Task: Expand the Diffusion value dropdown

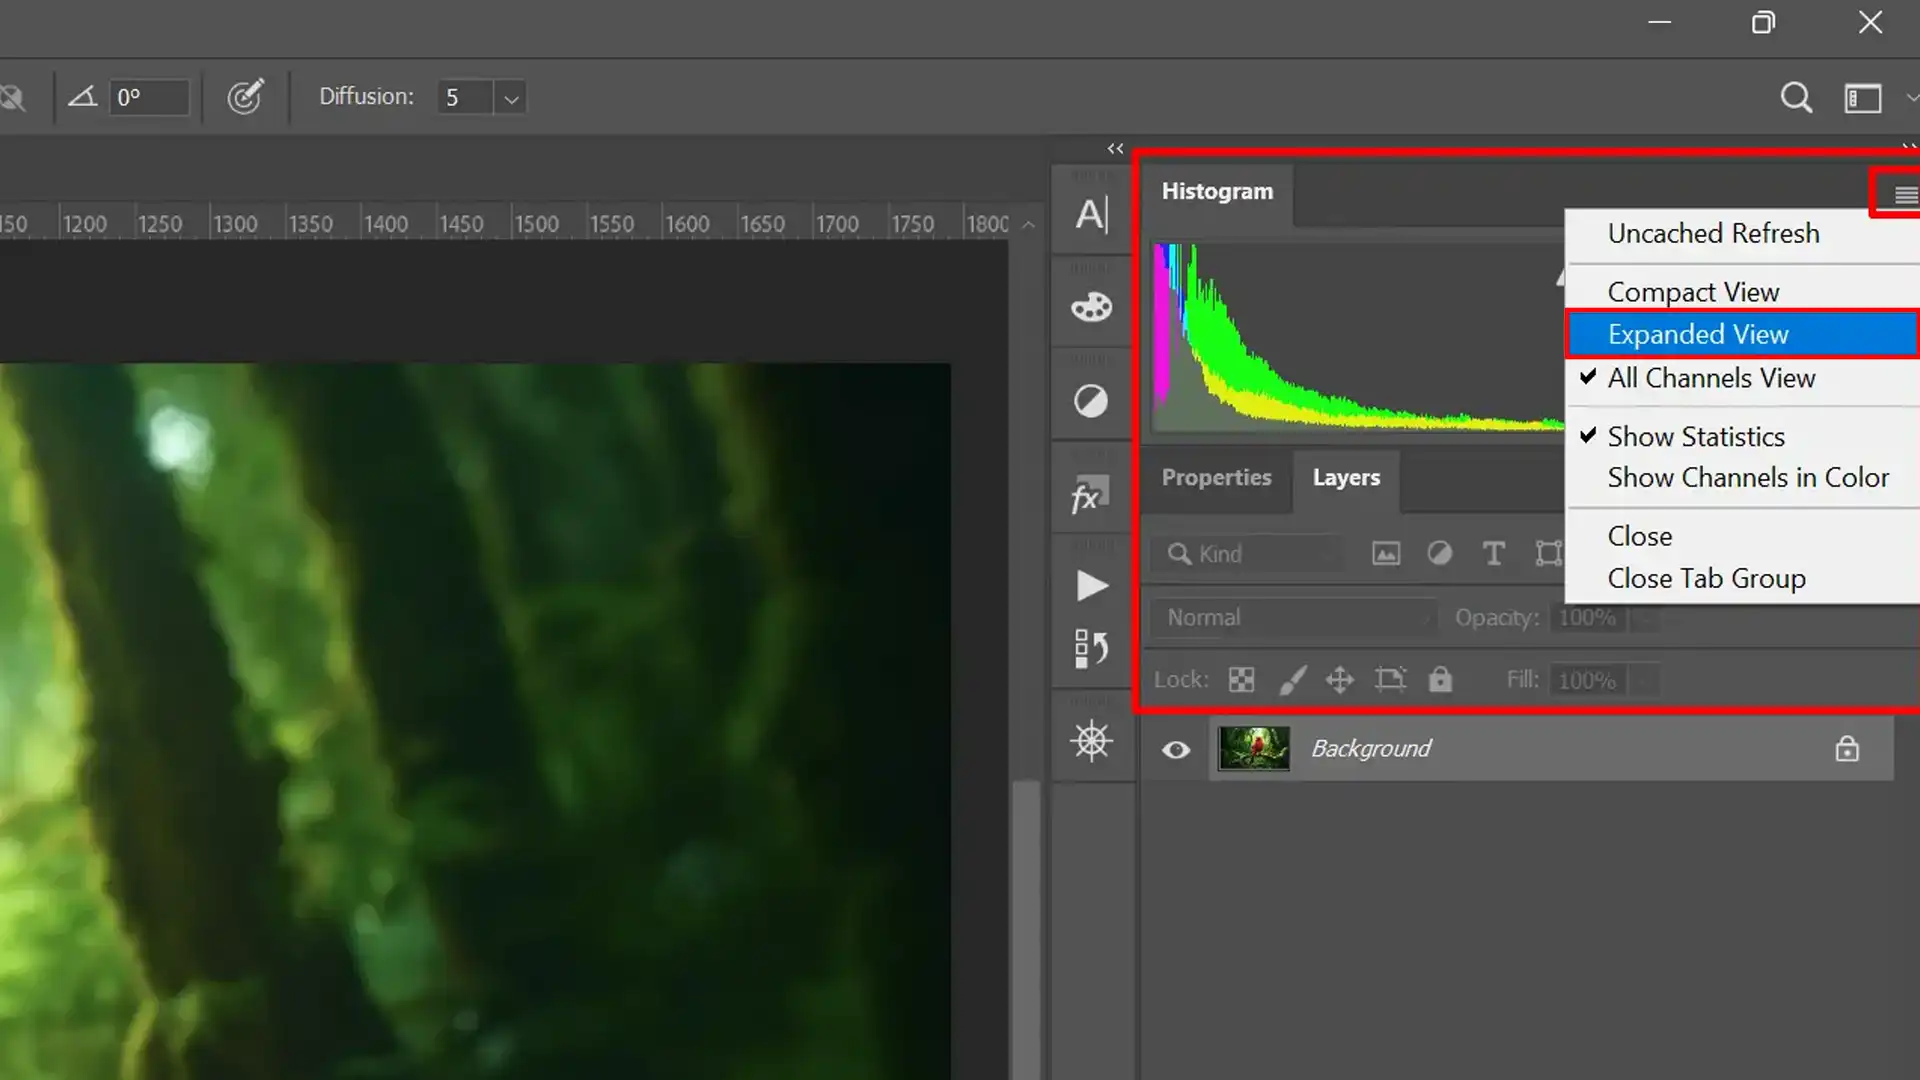Action: pos(510,96)
